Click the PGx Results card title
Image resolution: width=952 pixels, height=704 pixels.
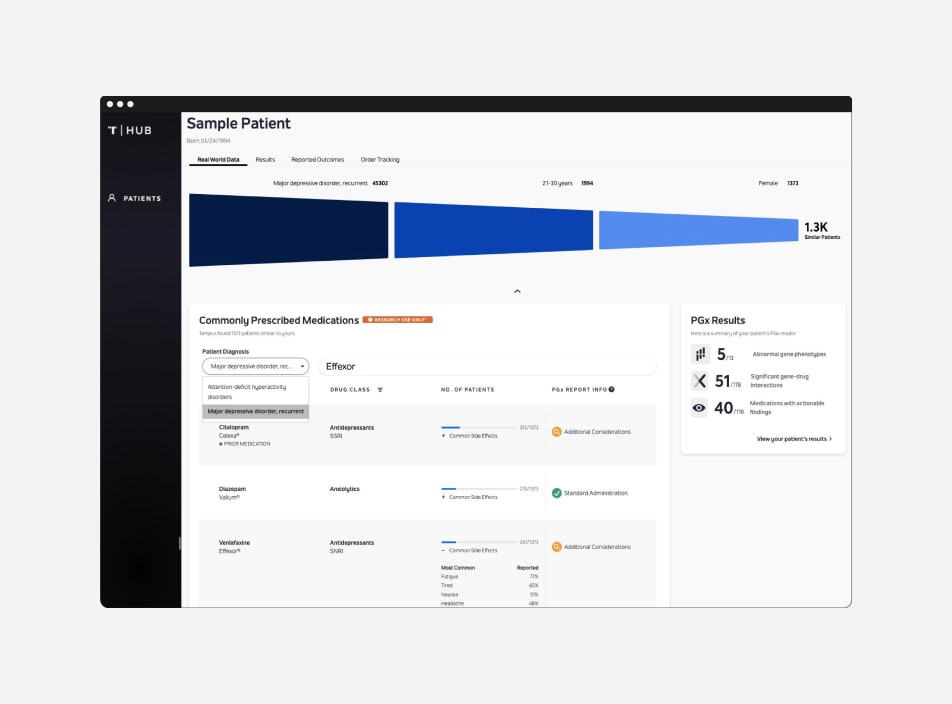tap(718, 320)
